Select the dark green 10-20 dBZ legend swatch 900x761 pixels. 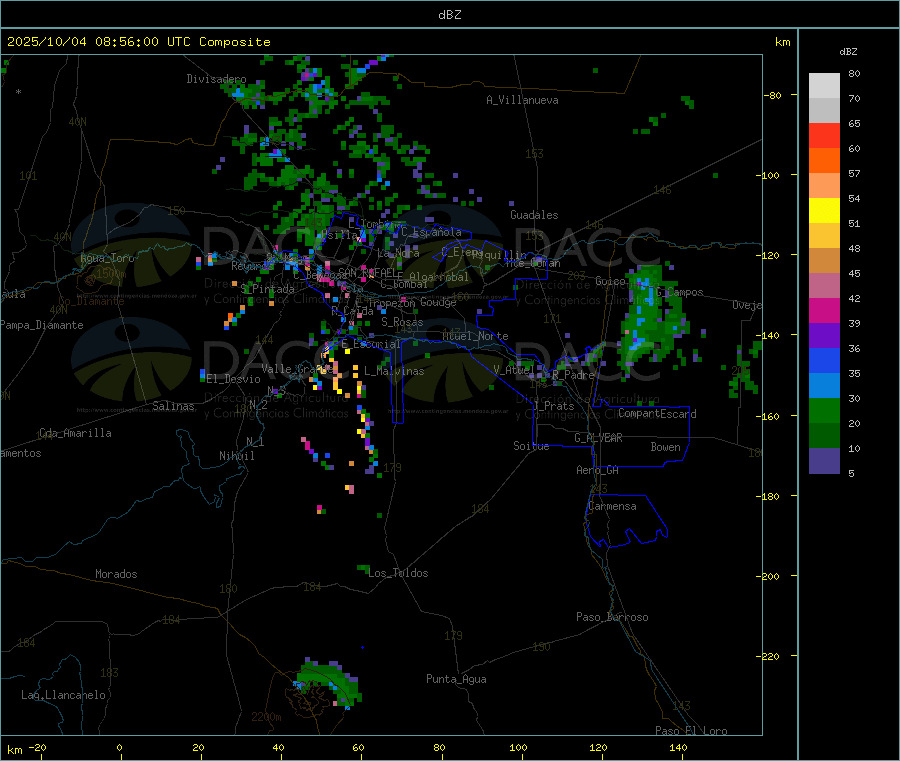[824, 436]
